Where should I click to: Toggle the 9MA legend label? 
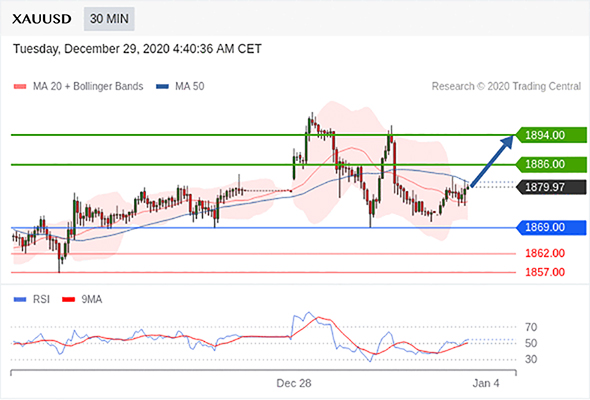92,300
